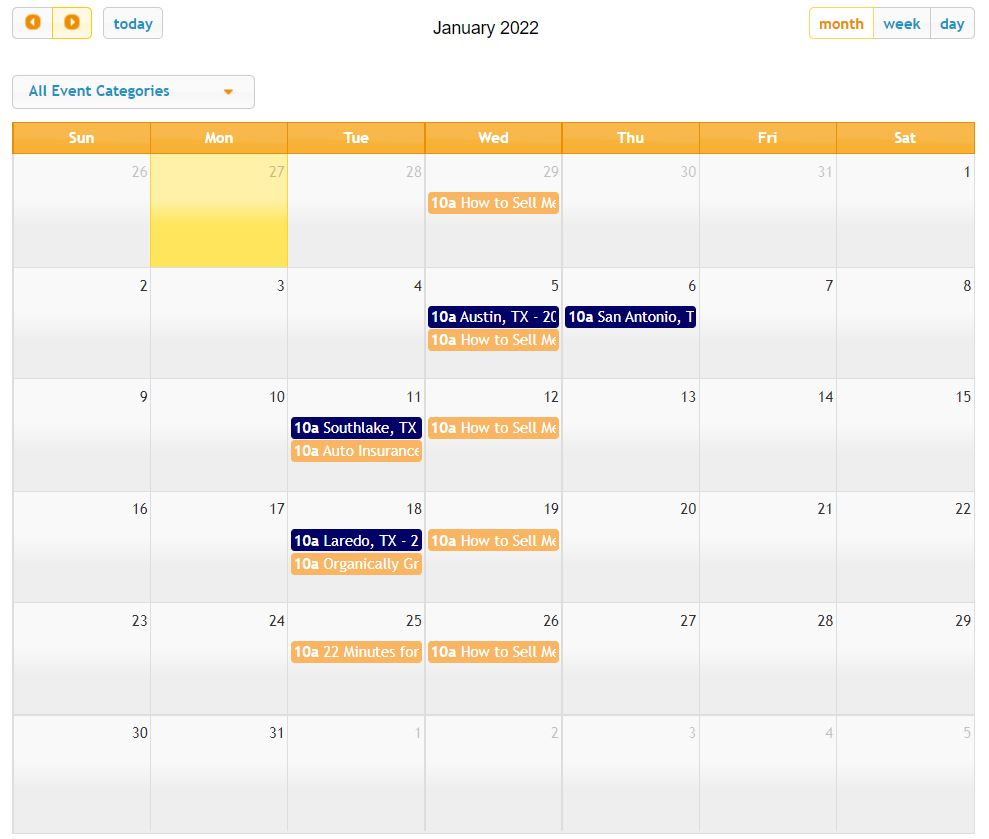This screenshot has height=839, width=989.
Task: Open the San Antonio event on January 6
Action: click(630, 317)
